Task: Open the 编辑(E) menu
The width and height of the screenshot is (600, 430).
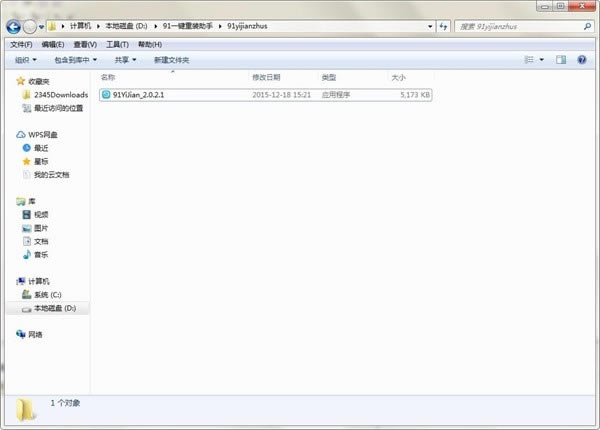Action: [x=53, y=44]
